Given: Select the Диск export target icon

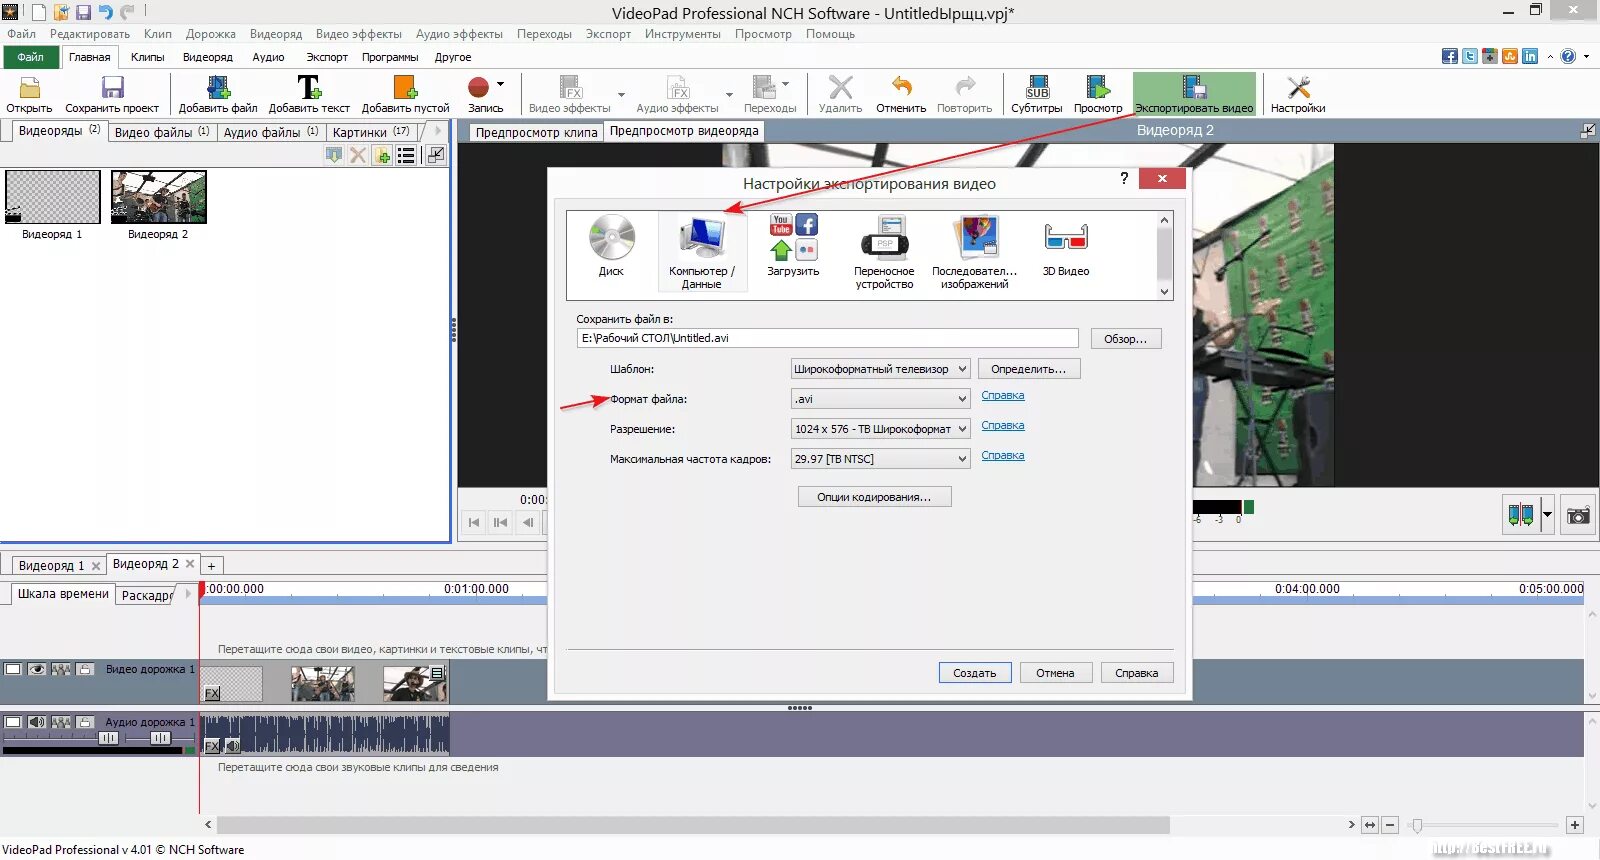Looking at the screenshot, I should click(x=611, y=248).
